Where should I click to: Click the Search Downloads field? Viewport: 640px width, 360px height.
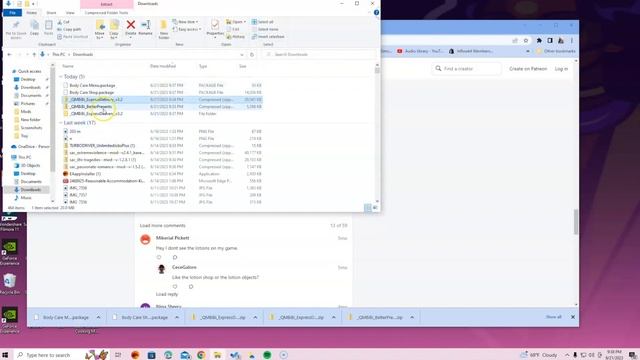coord(319,54)
